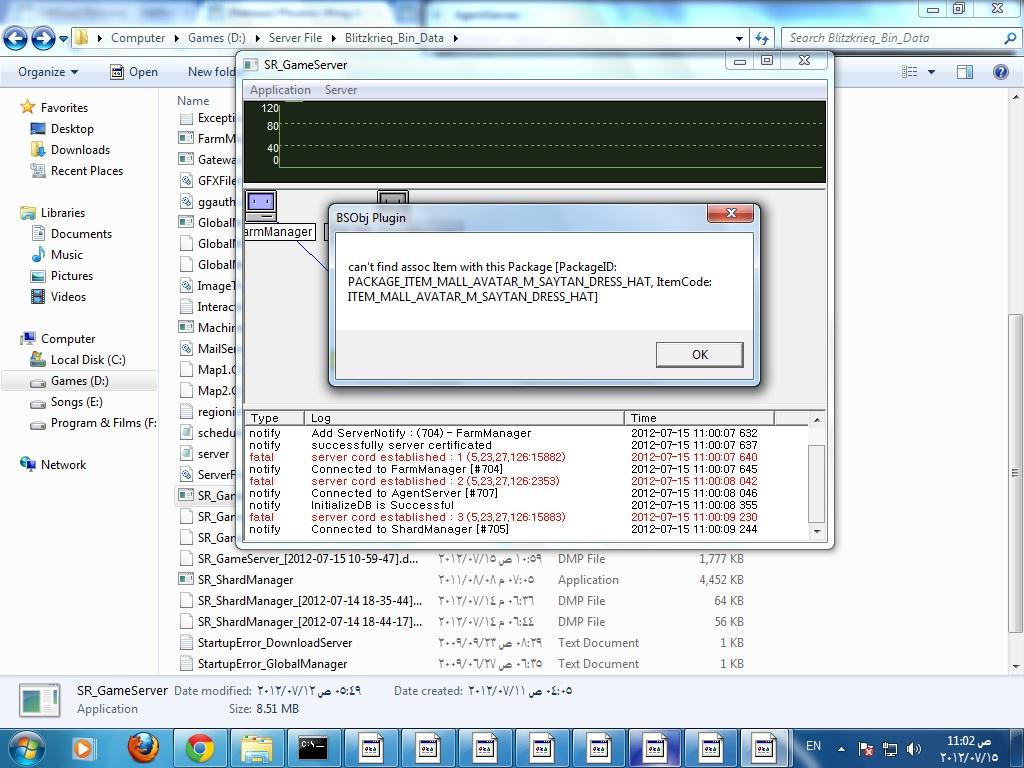Click the Explorer forward arrow button

pyautogui.click(x=43, y=39)
